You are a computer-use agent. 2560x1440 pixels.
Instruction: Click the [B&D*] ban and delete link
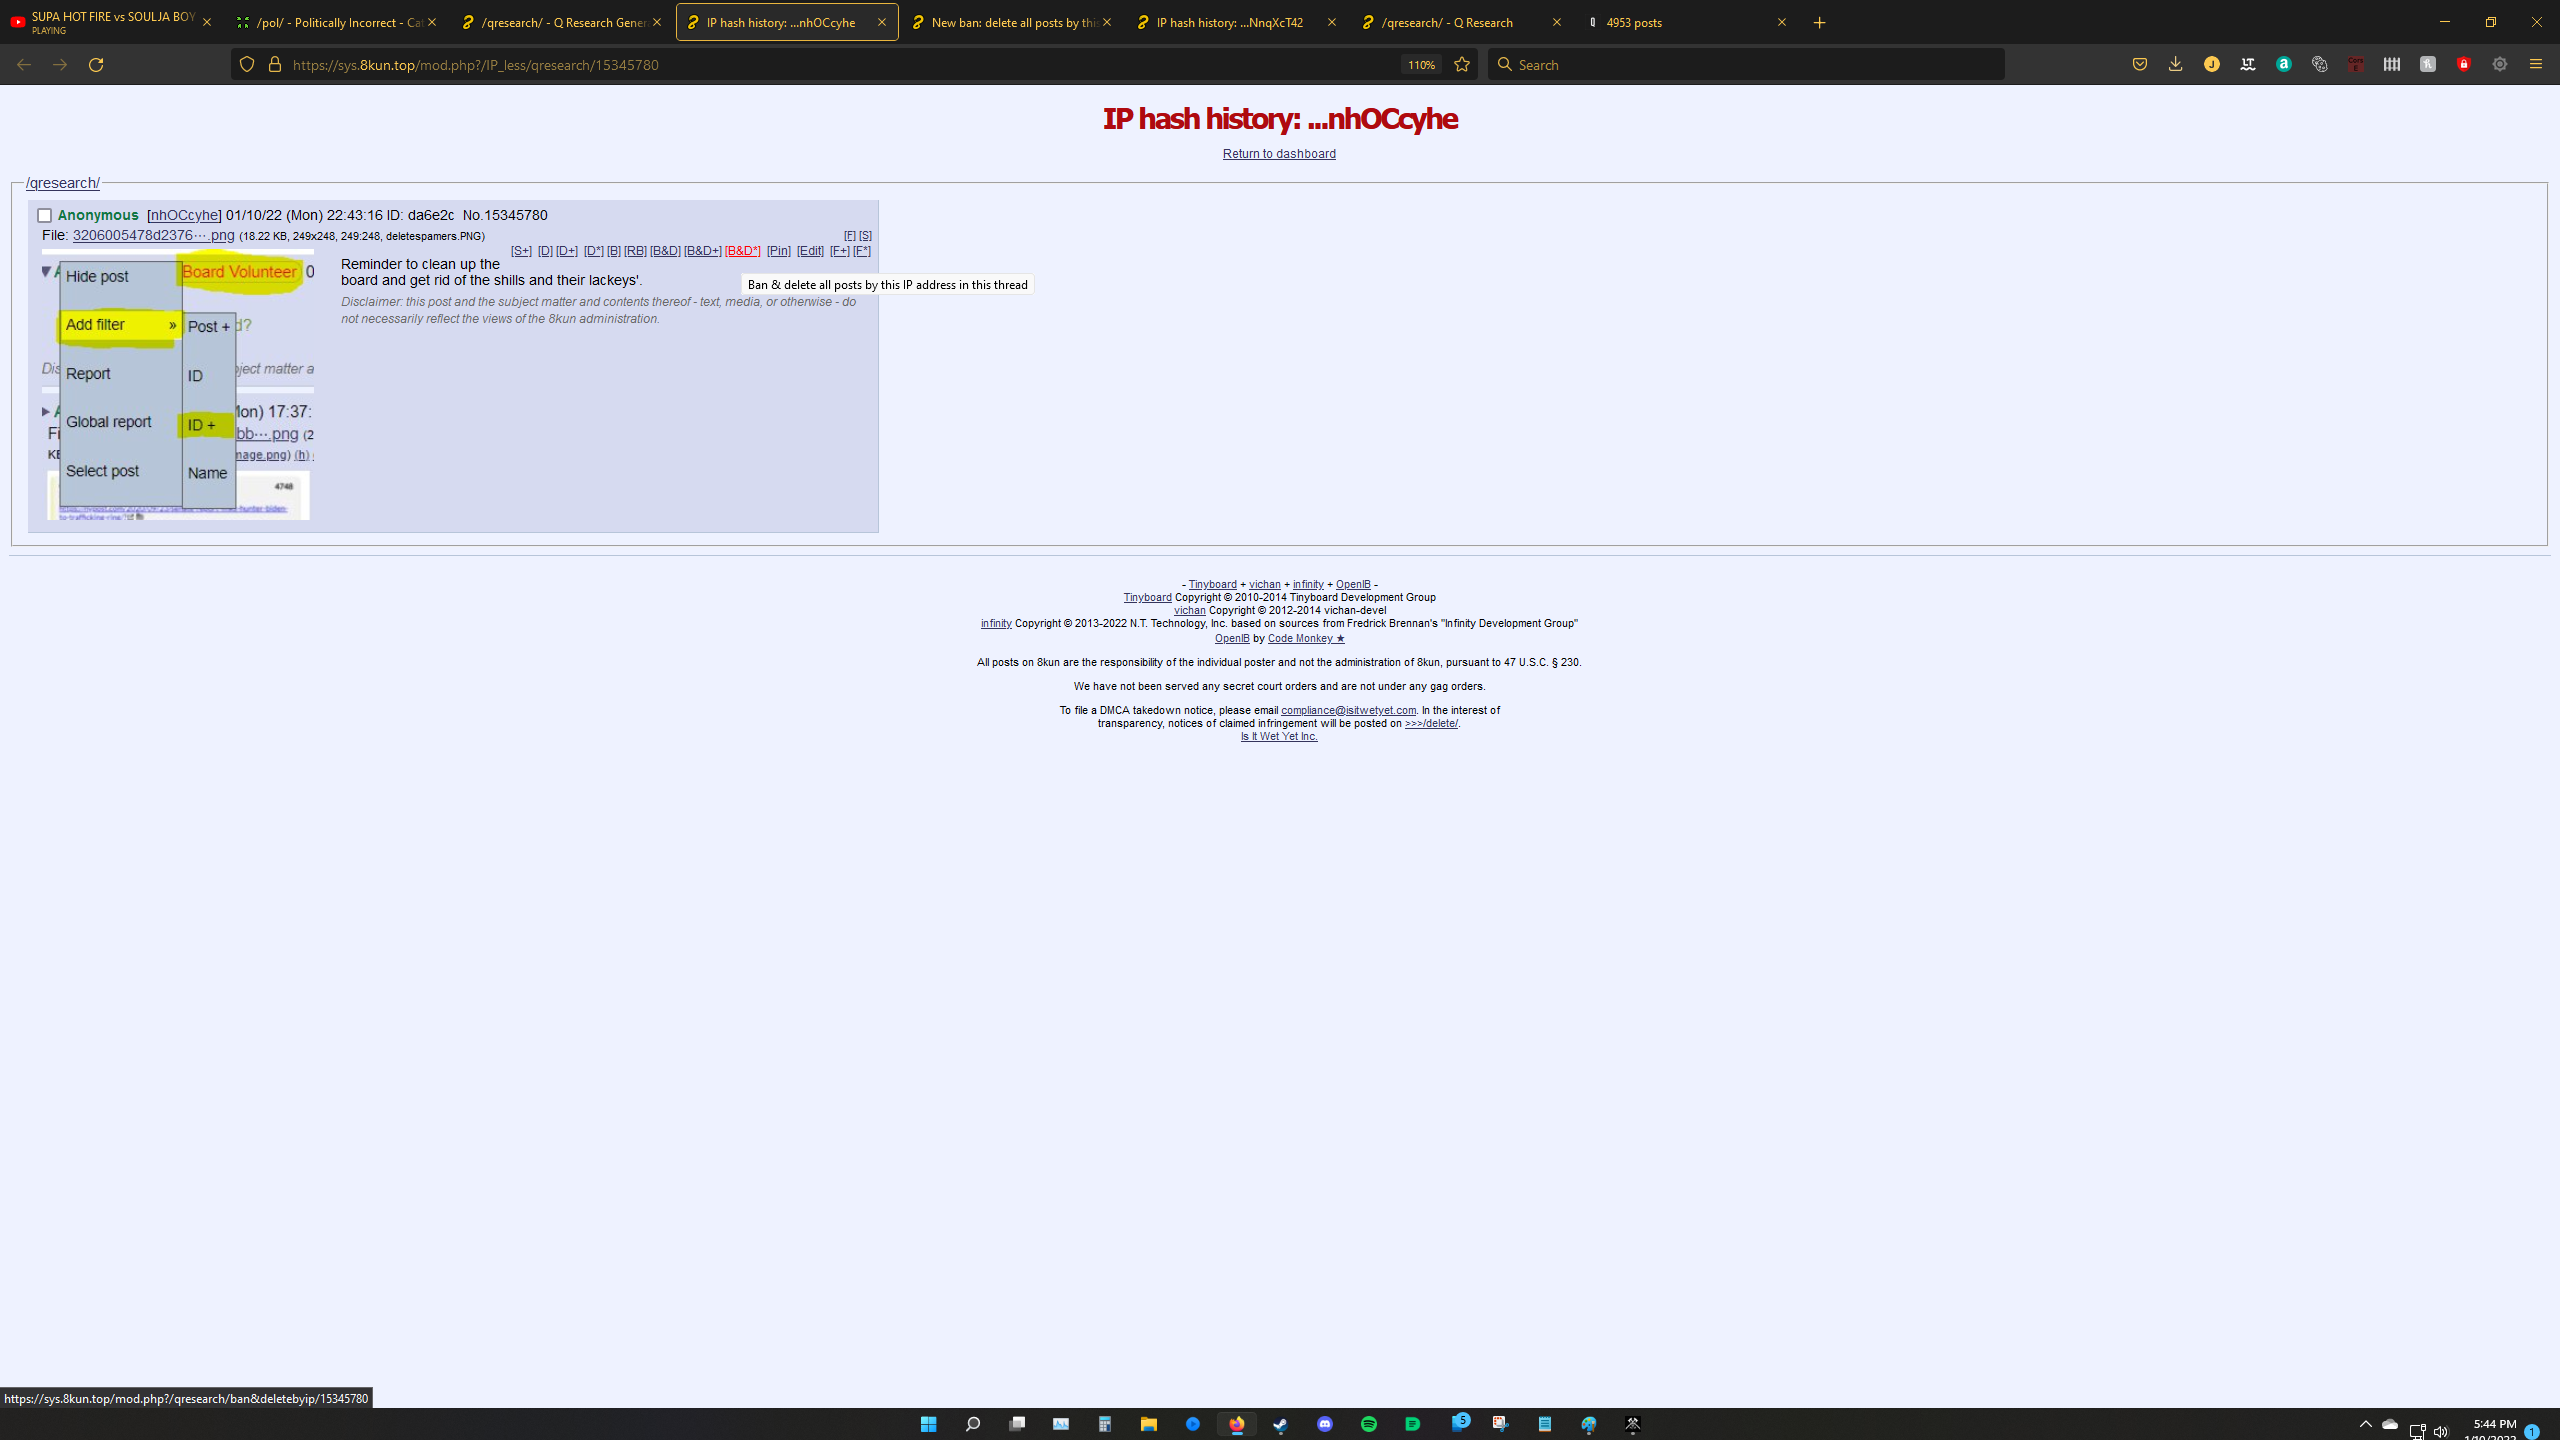tap(742, 251)
